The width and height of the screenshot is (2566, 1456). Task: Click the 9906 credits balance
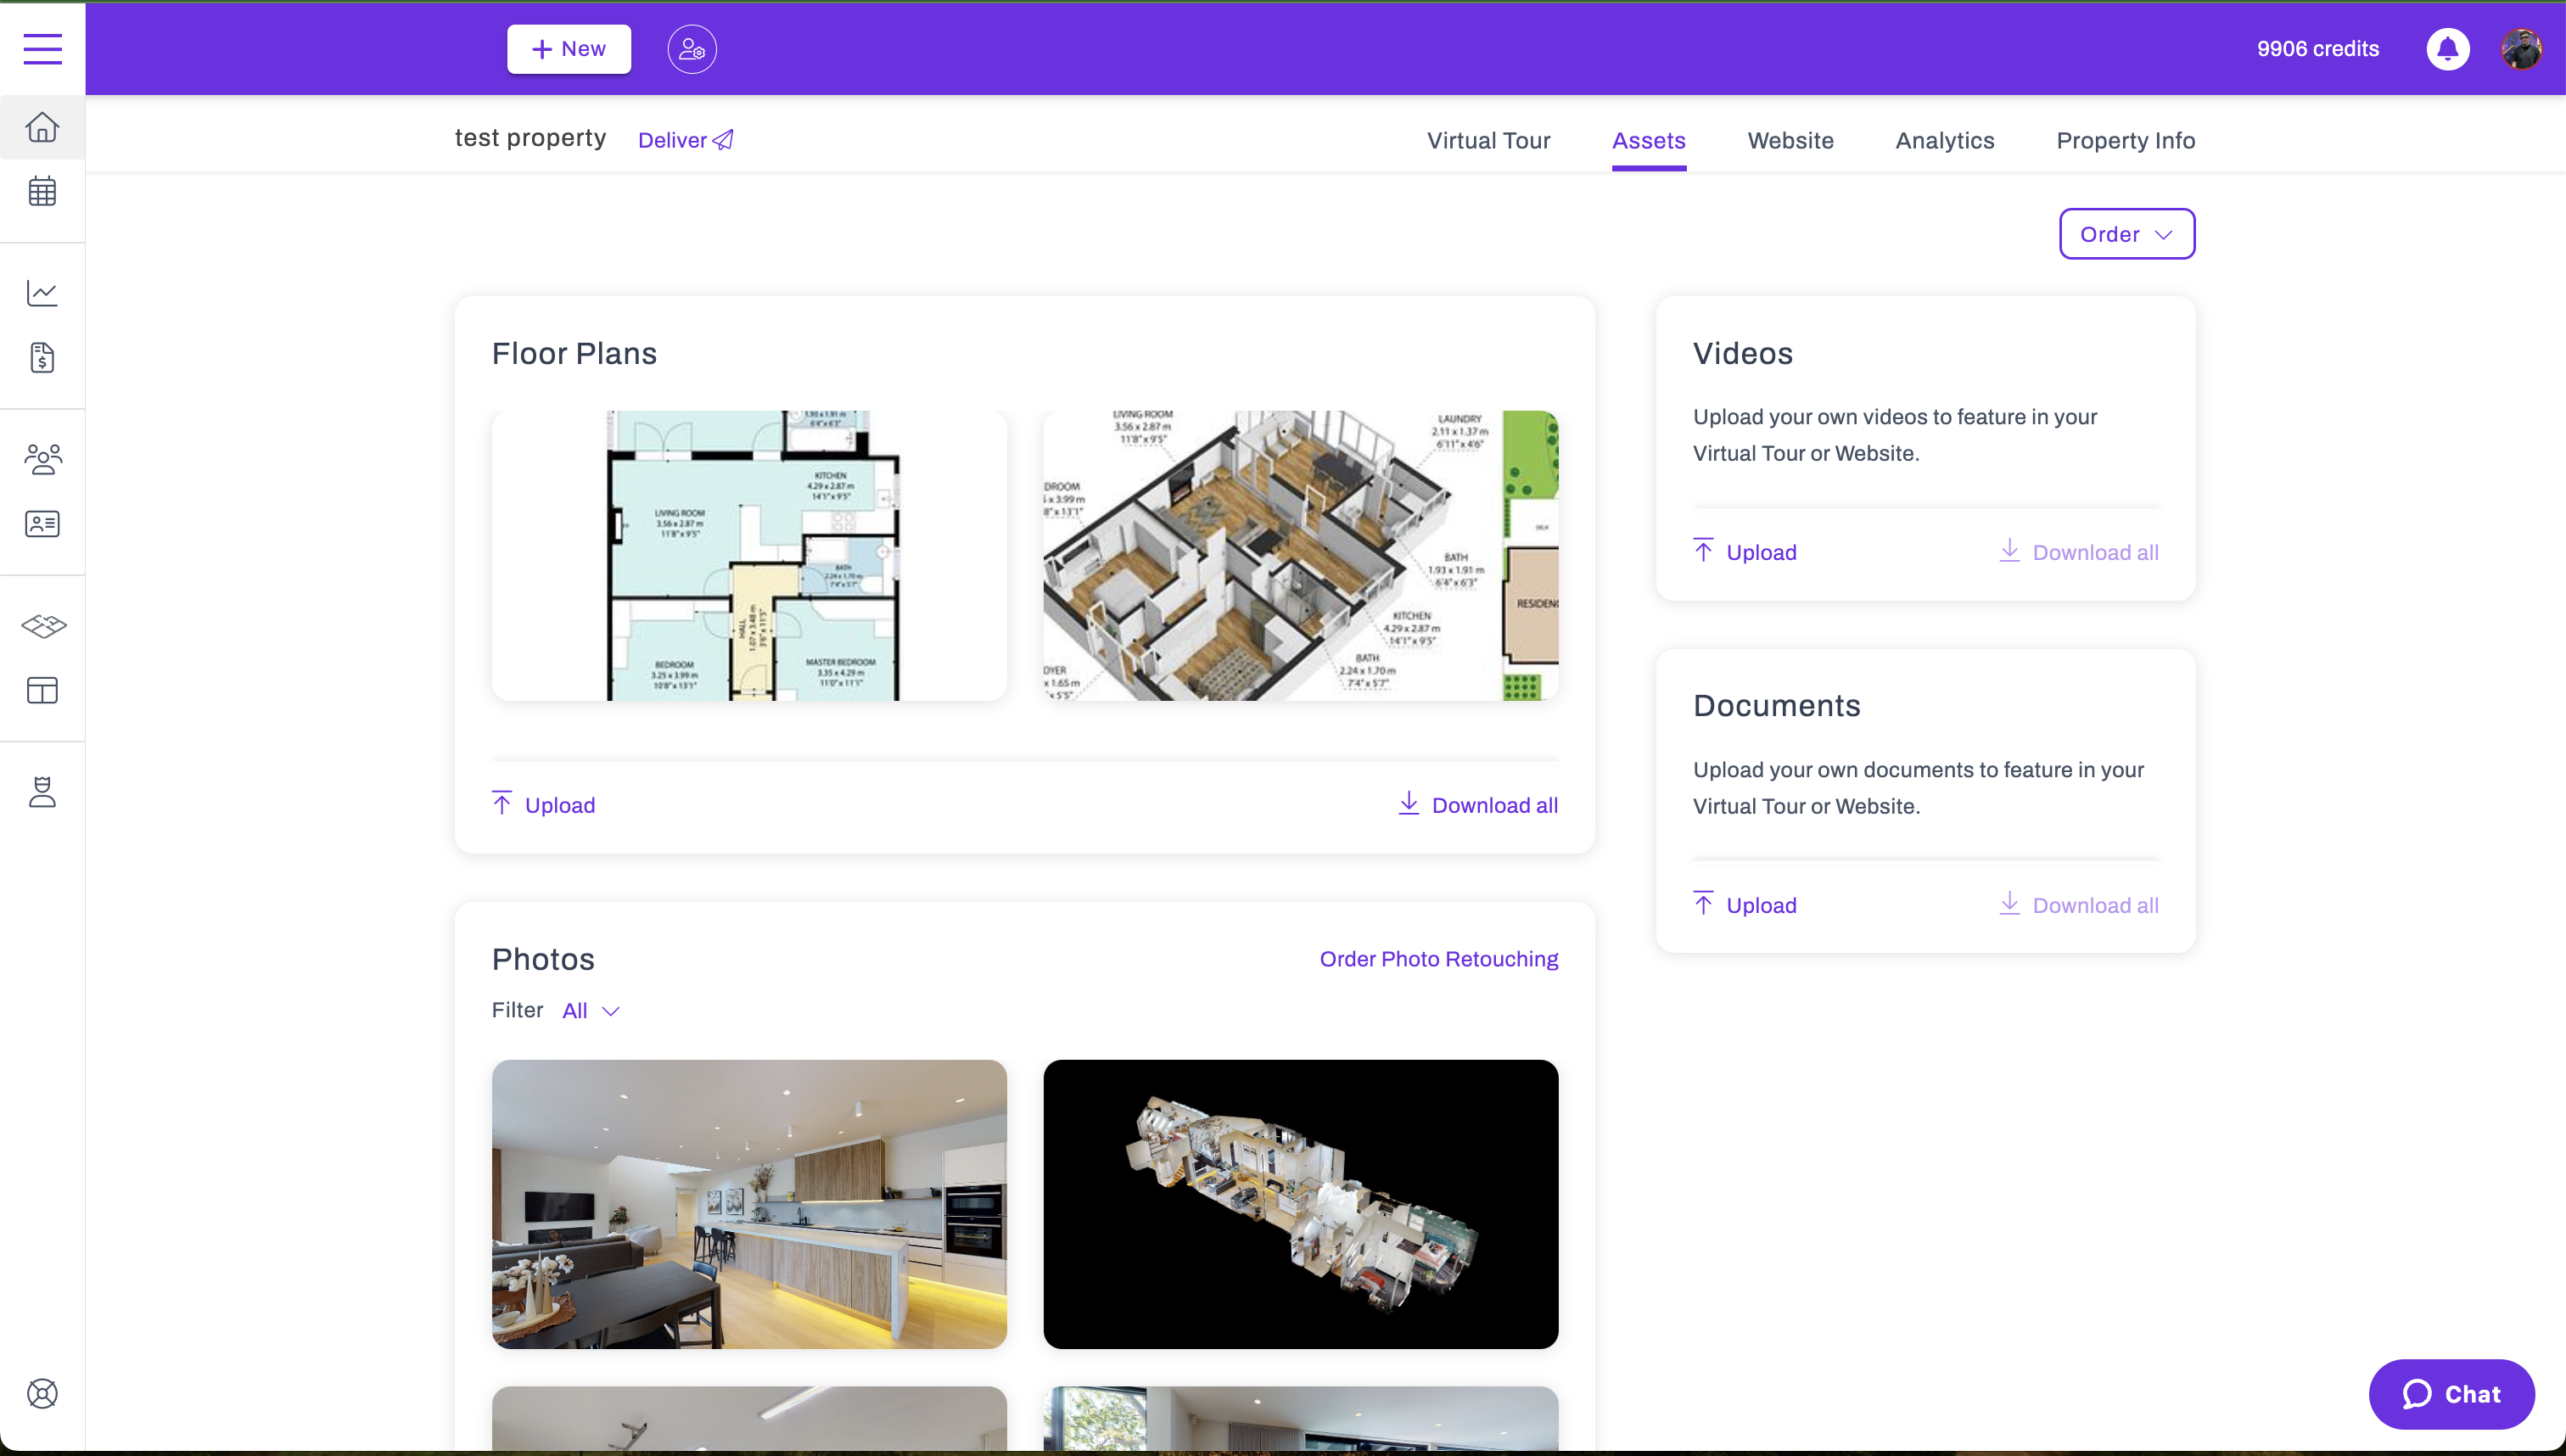(x=2317, y=49)
